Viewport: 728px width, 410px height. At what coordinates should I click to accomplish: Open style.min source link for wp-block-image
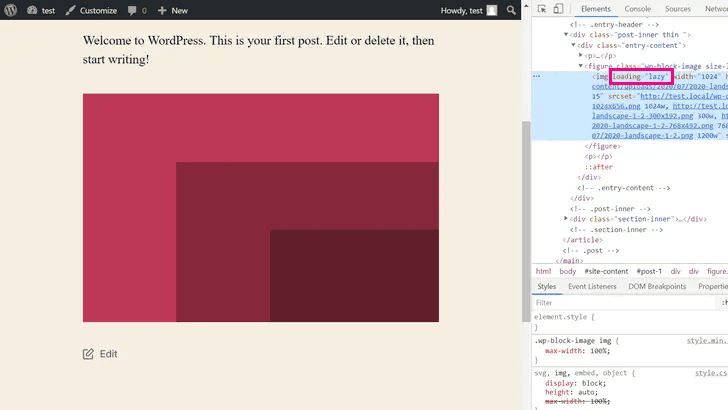pyautogui.click(x=707, y=340)
